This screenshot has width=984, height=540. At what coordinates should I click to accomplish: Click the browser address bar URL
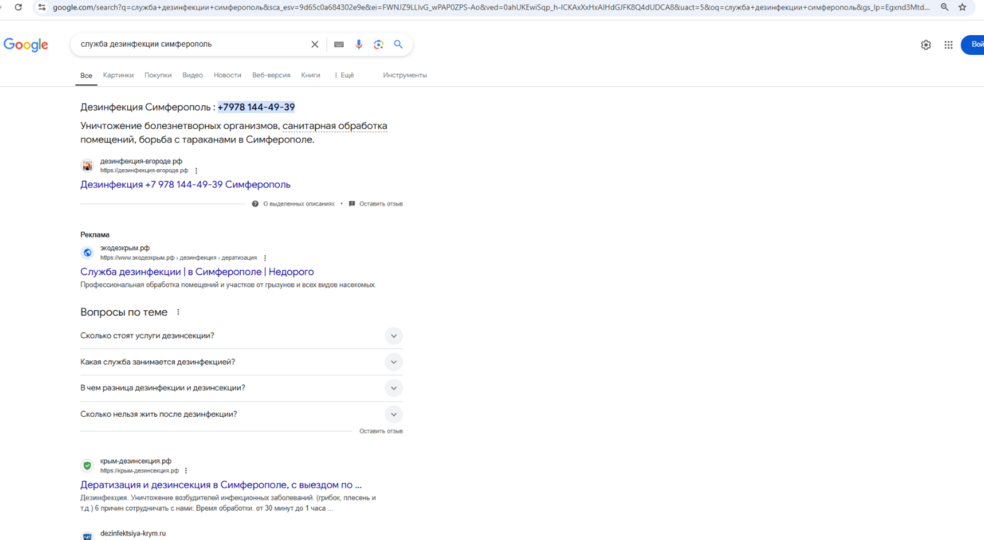(x=489, y=8)
